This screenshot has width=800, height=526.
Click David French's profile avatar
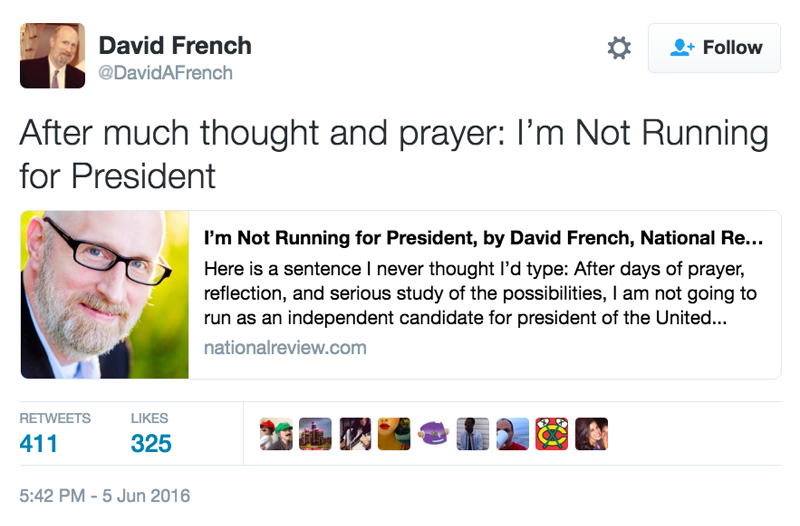pyautogui.click(x=52, y=56)
